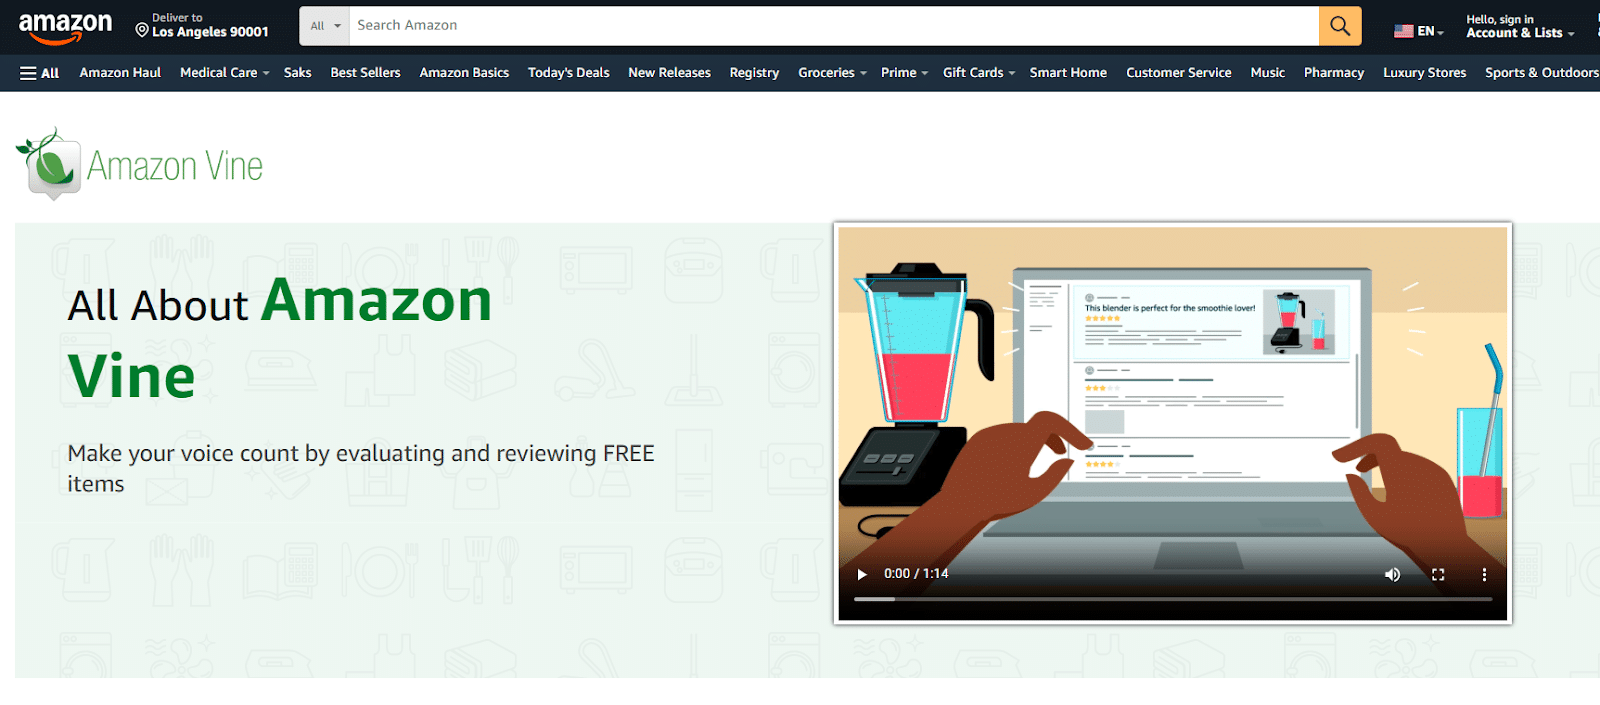Click the "All About Amazon Vine" heading
Image resolution: width=1600 pixels, height=705 pixels.
coord(280,339)
